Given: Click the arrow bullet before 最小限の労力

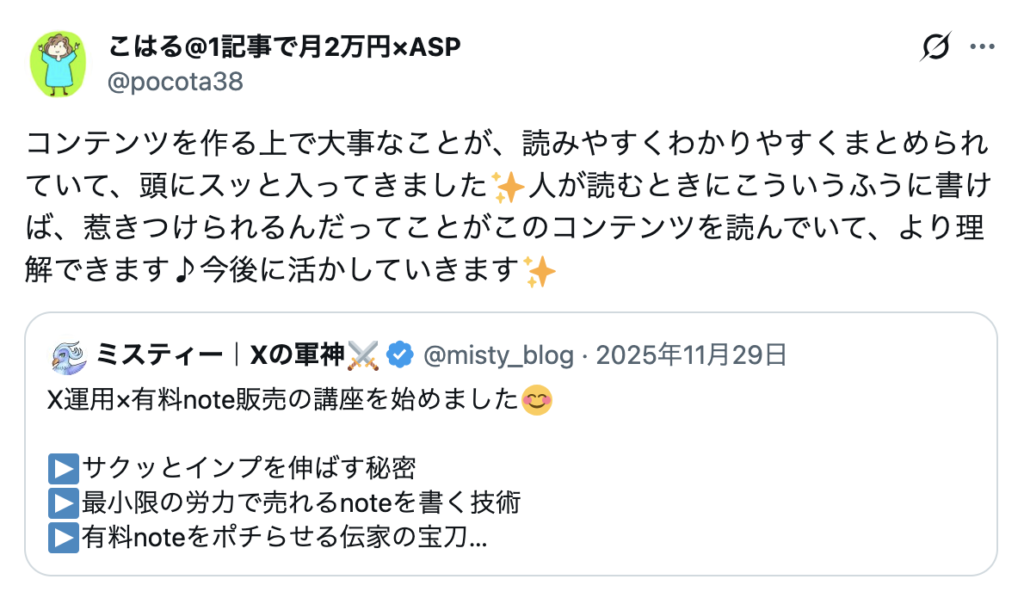Looking at the screenshot, I should 63,502.
